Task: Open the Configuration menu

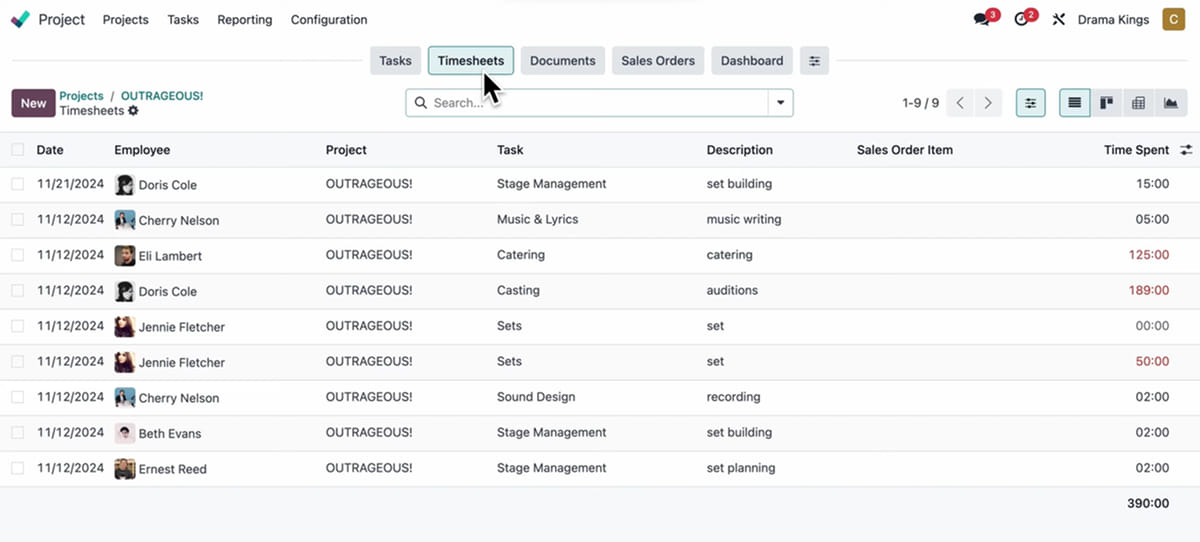Action: (329, 19)
